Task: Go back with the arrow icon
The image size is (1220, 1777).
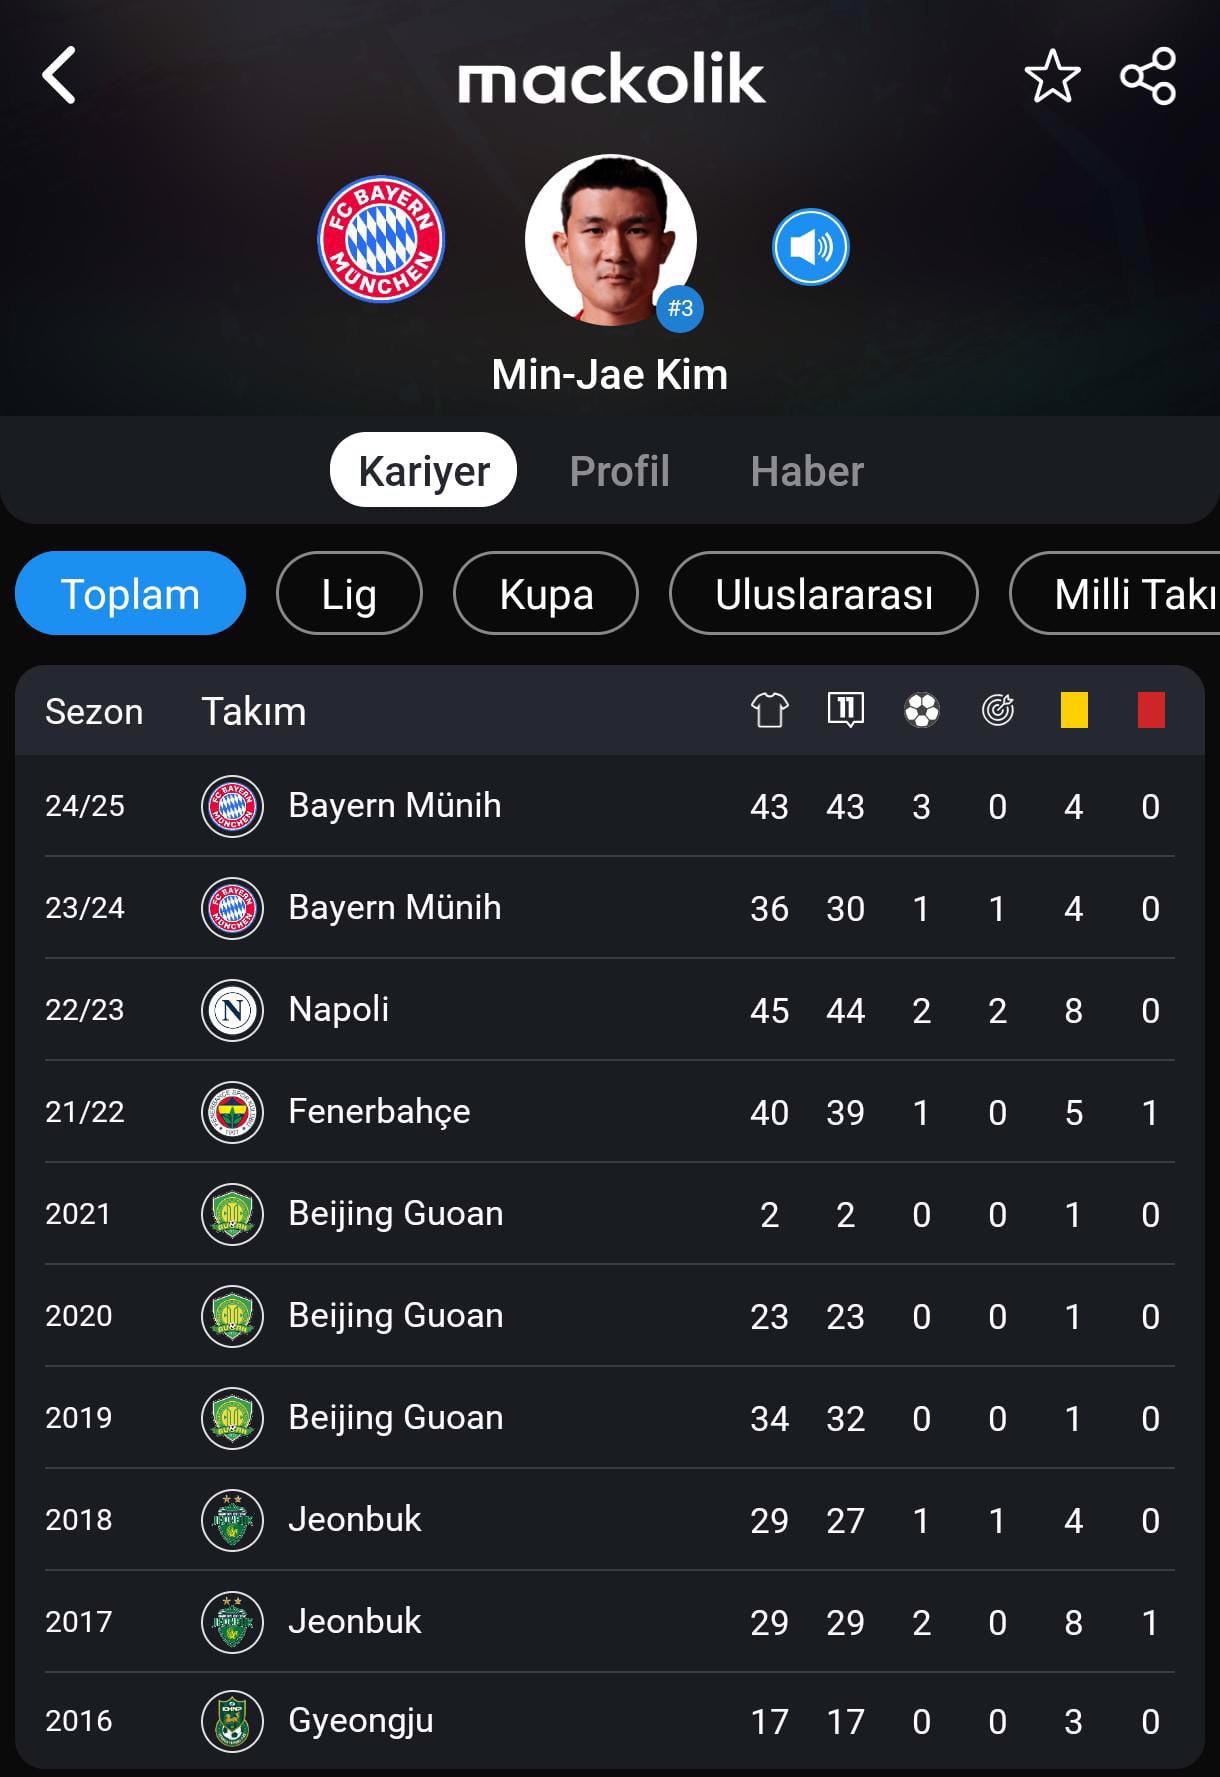Action: tap(59, 76)
